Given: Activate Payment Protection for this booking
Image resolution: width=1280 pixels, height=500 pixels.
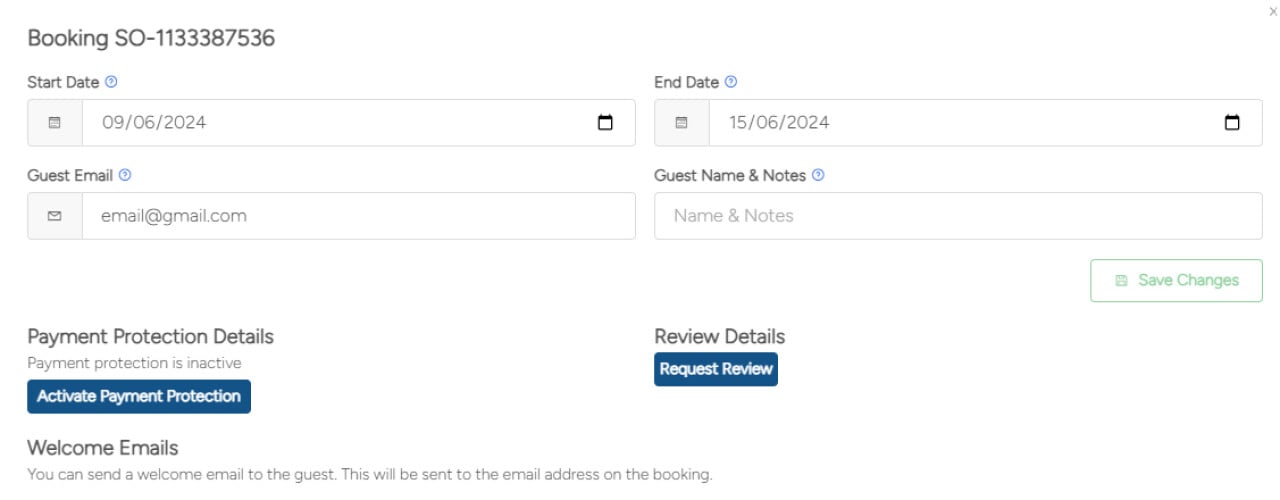Looking at the screenshot, I should point(139,396).
